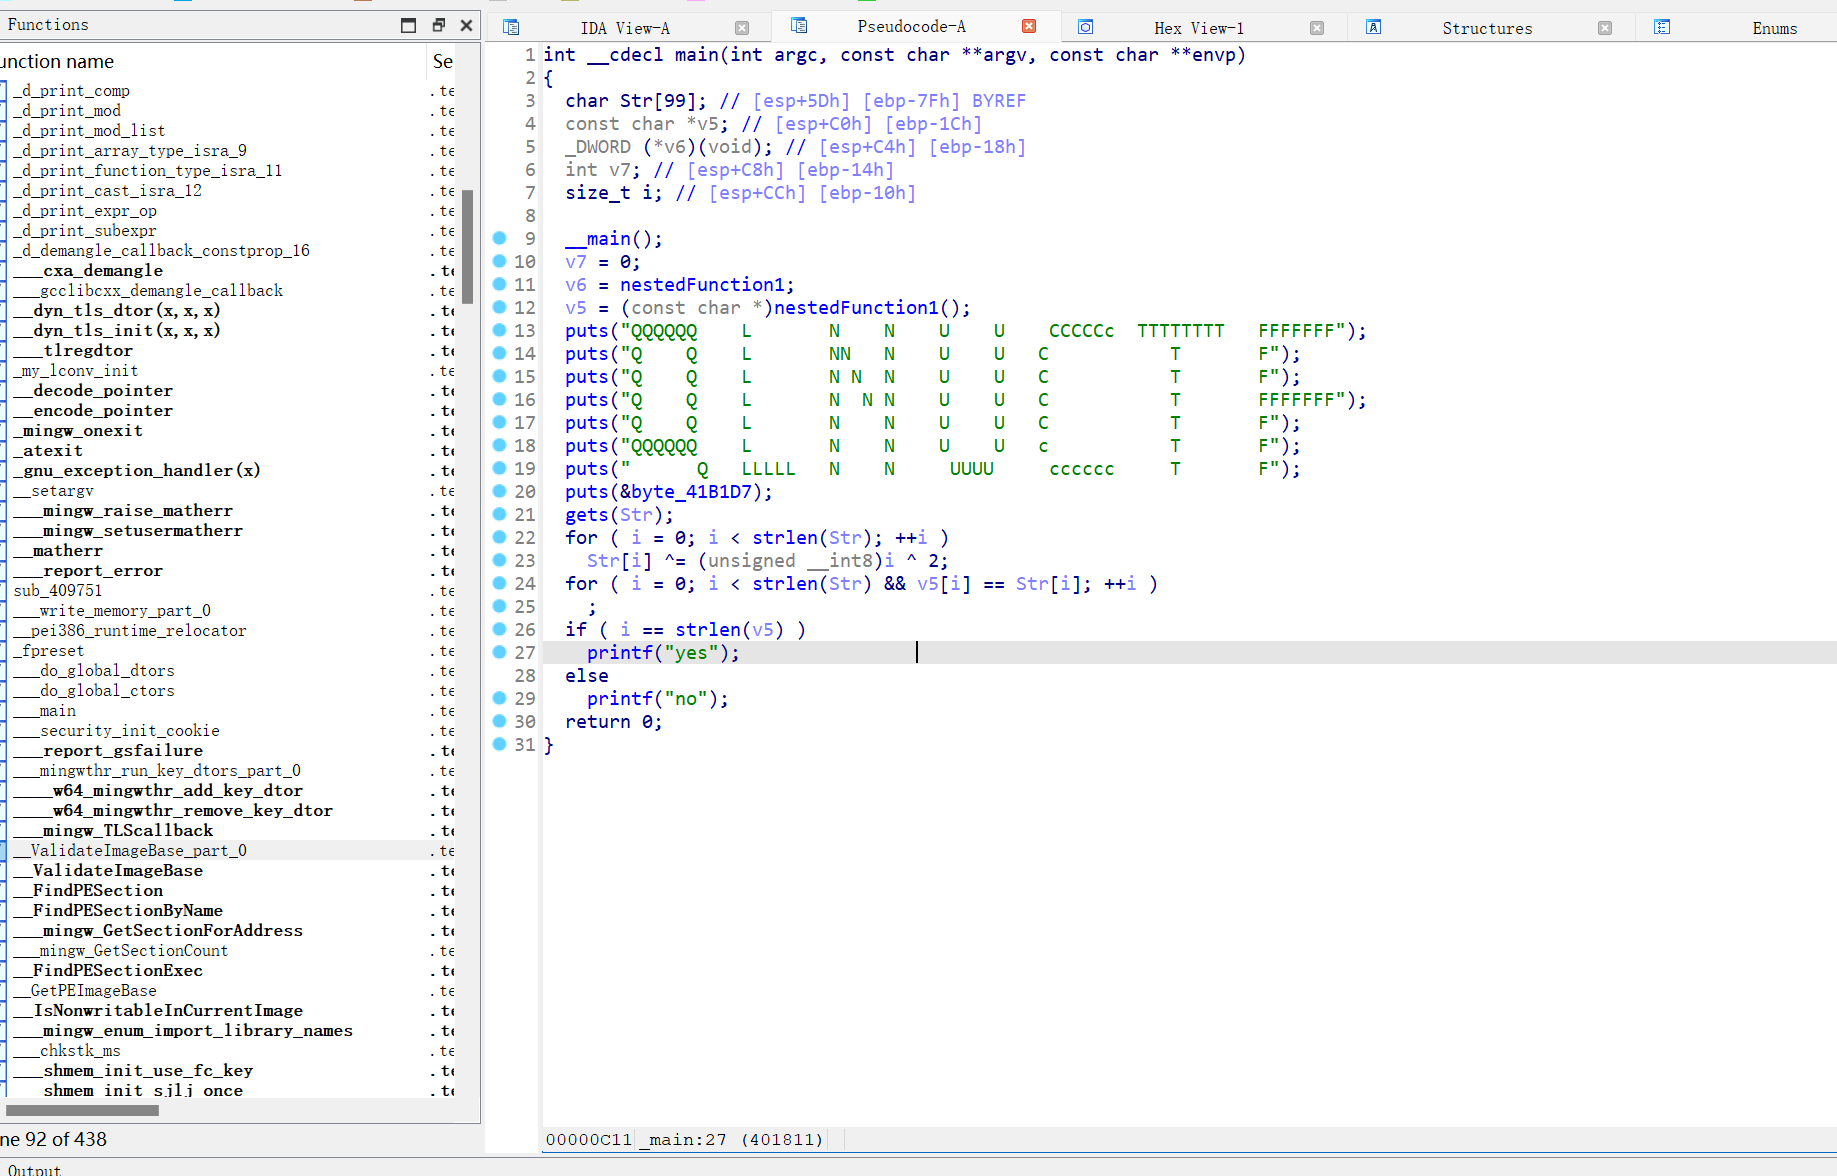Switch to IDA View-A tab
1837x1176 pixels.
625,28
